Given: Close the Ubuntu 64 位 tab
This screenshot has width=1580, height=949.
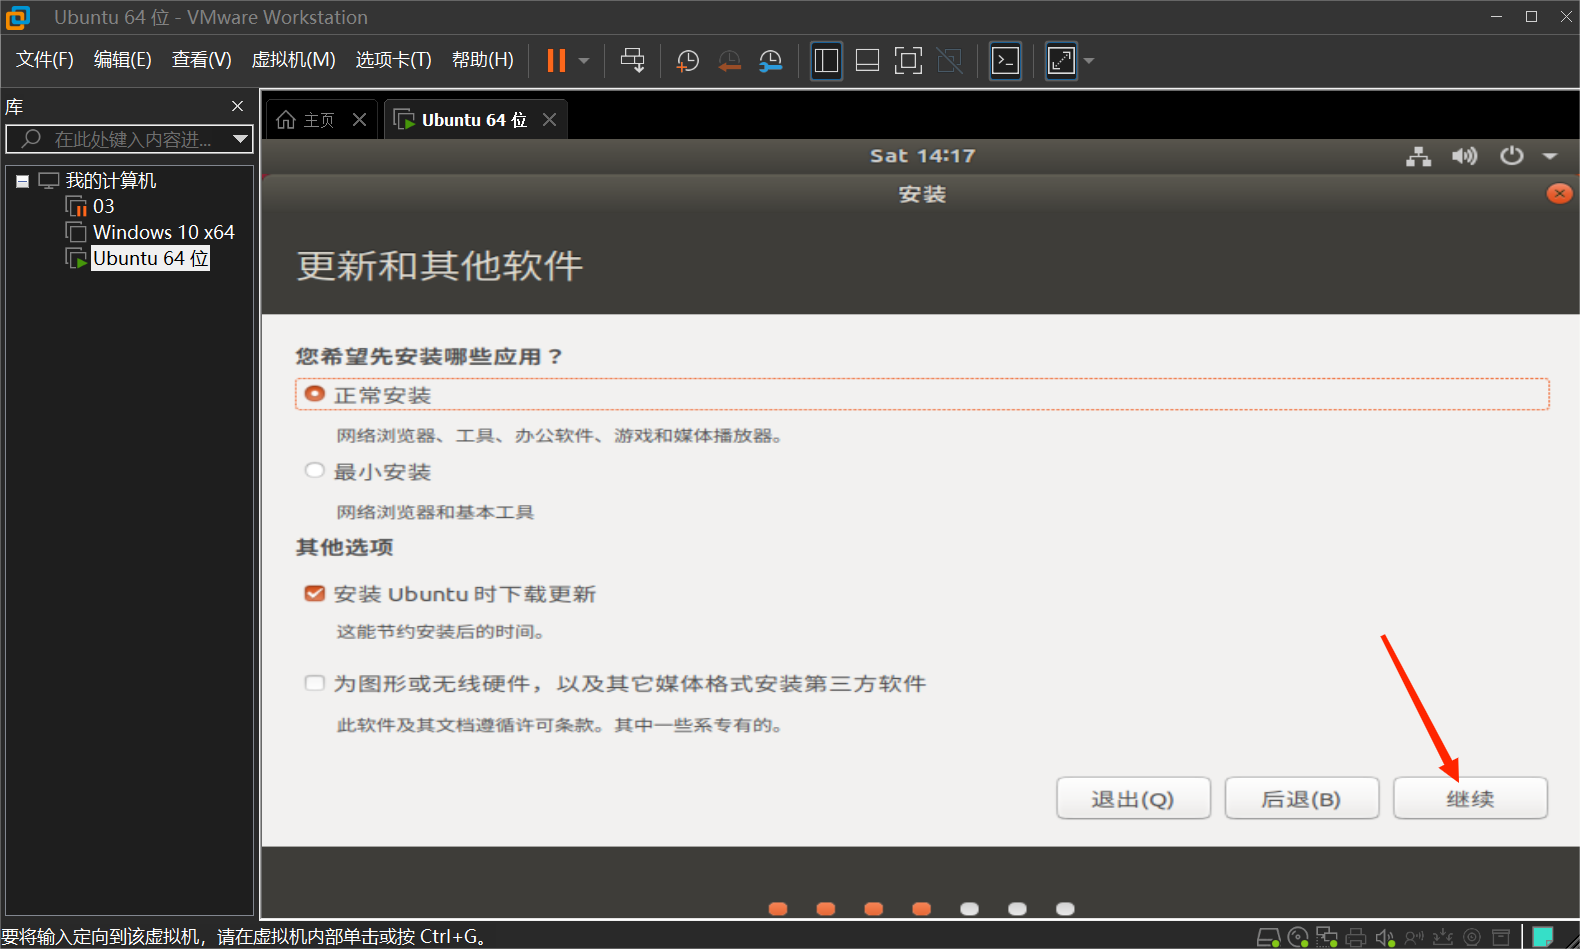Looking at the screenshot, I should click(549, 120).
